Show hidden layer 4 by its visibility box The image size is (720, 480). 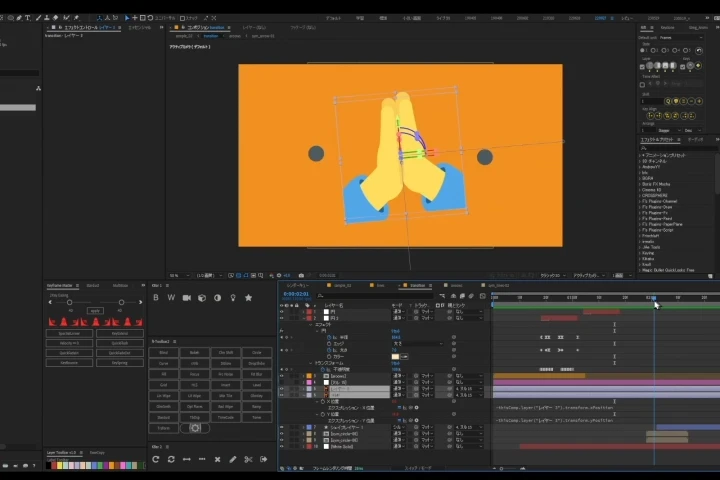281,382
